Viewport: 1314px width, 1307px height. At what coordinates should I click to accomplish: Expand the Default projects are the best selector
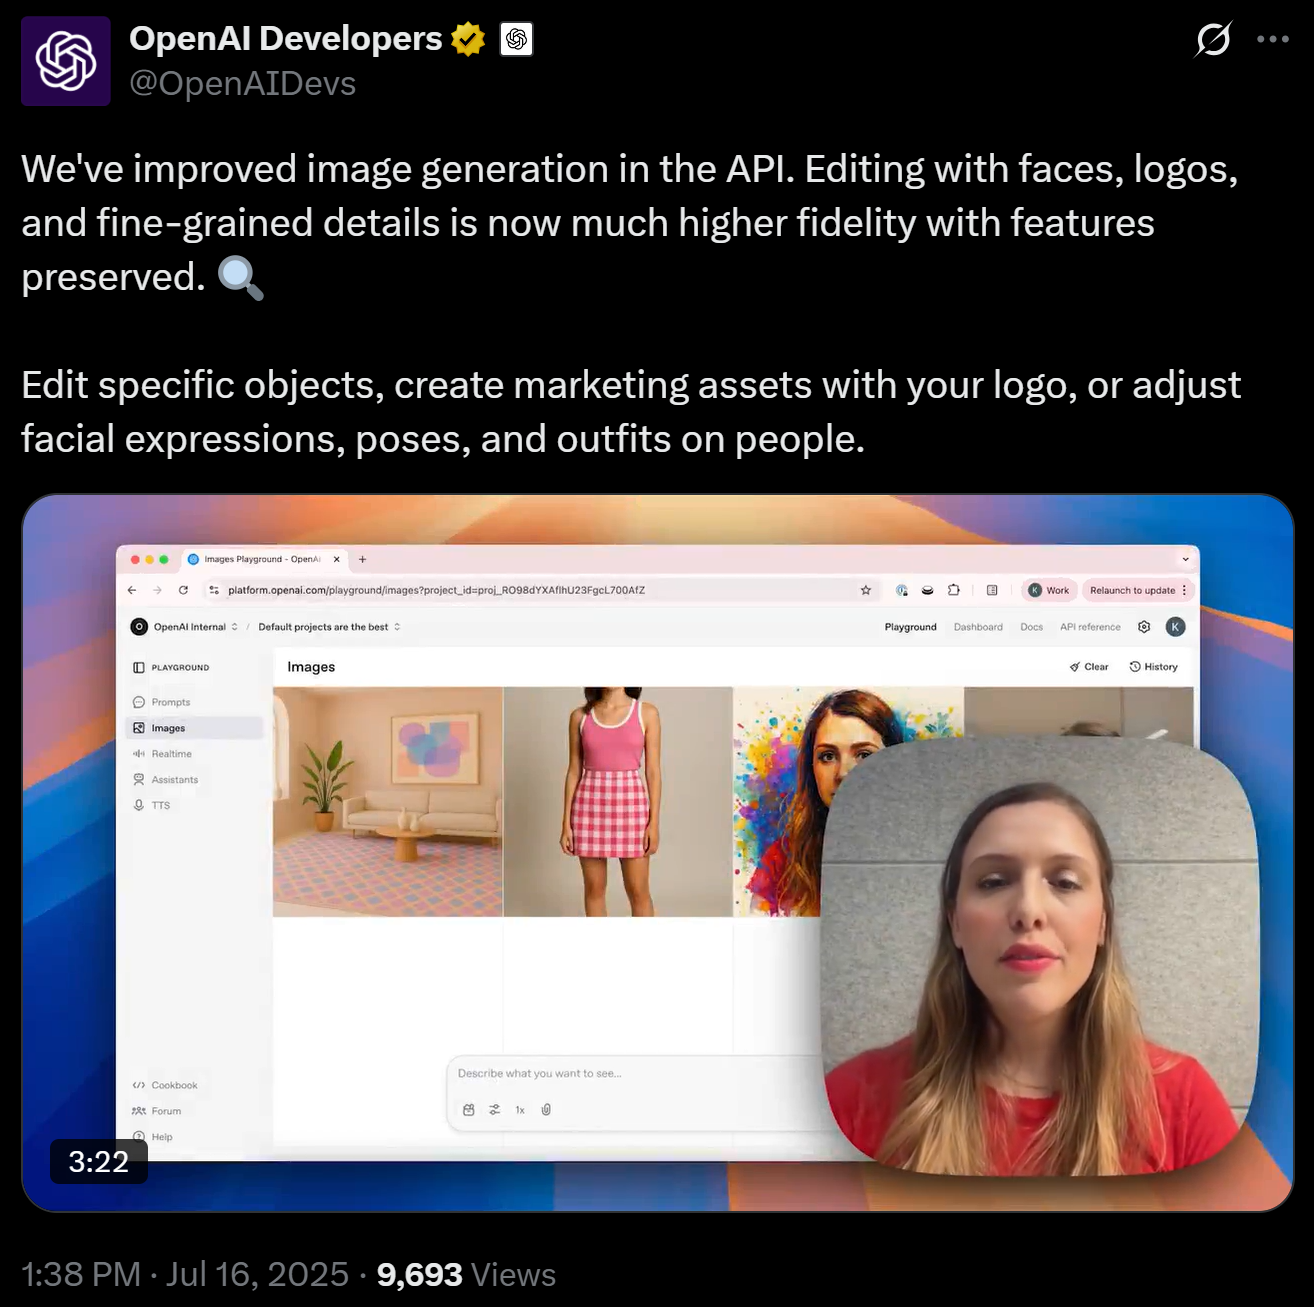[x=329, y=627]
